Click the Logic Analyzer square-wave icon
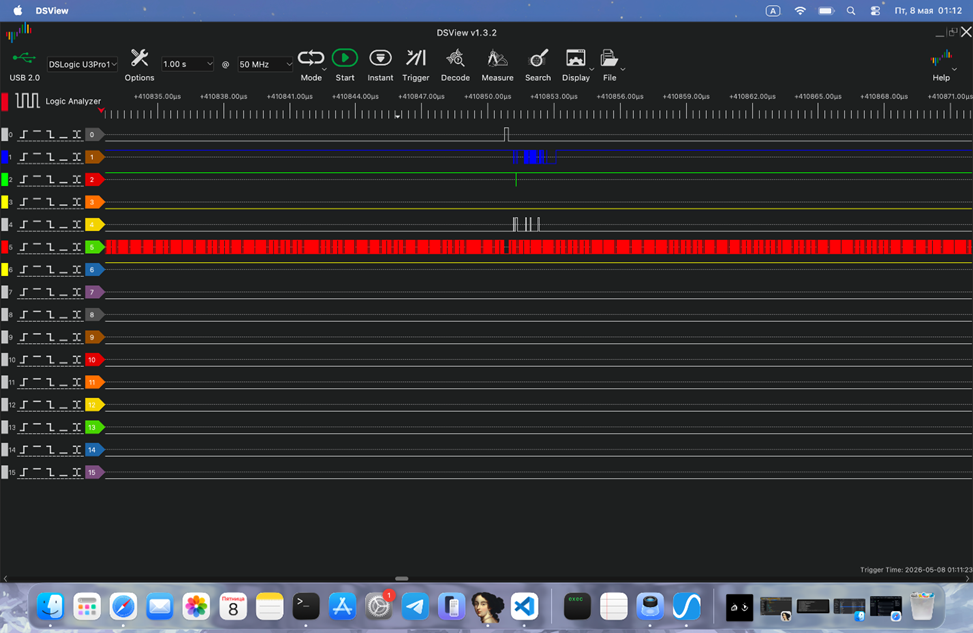Image resolution: width=973 pixels, height=633 pixels. [x=27, y=101]
